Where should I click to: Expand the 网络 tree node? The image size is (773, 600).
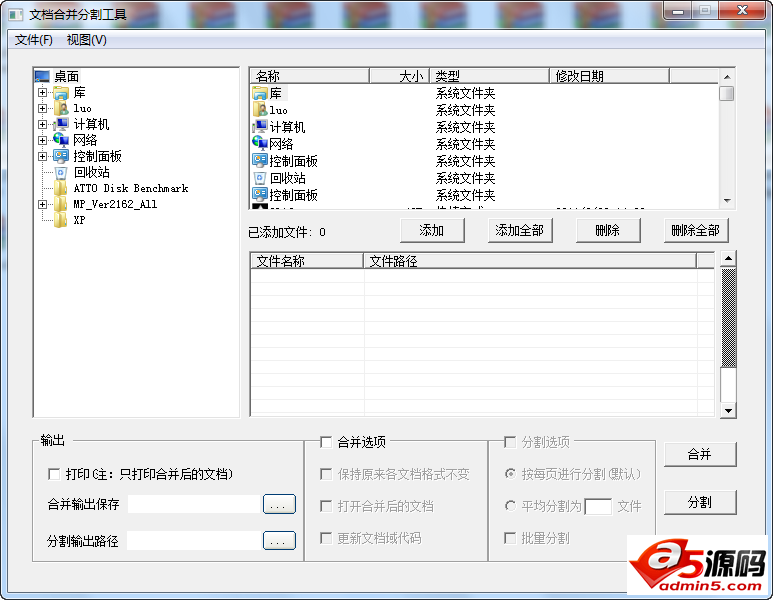[x=42, y=140]
